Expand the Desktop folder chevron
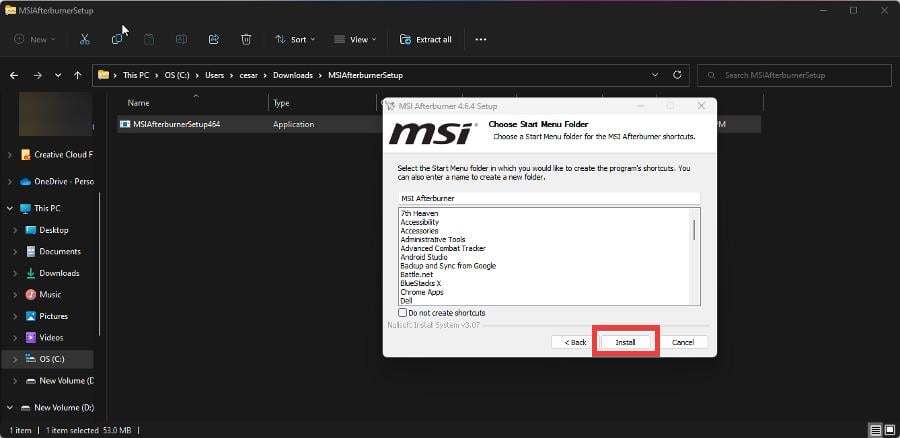 [15, 230]
